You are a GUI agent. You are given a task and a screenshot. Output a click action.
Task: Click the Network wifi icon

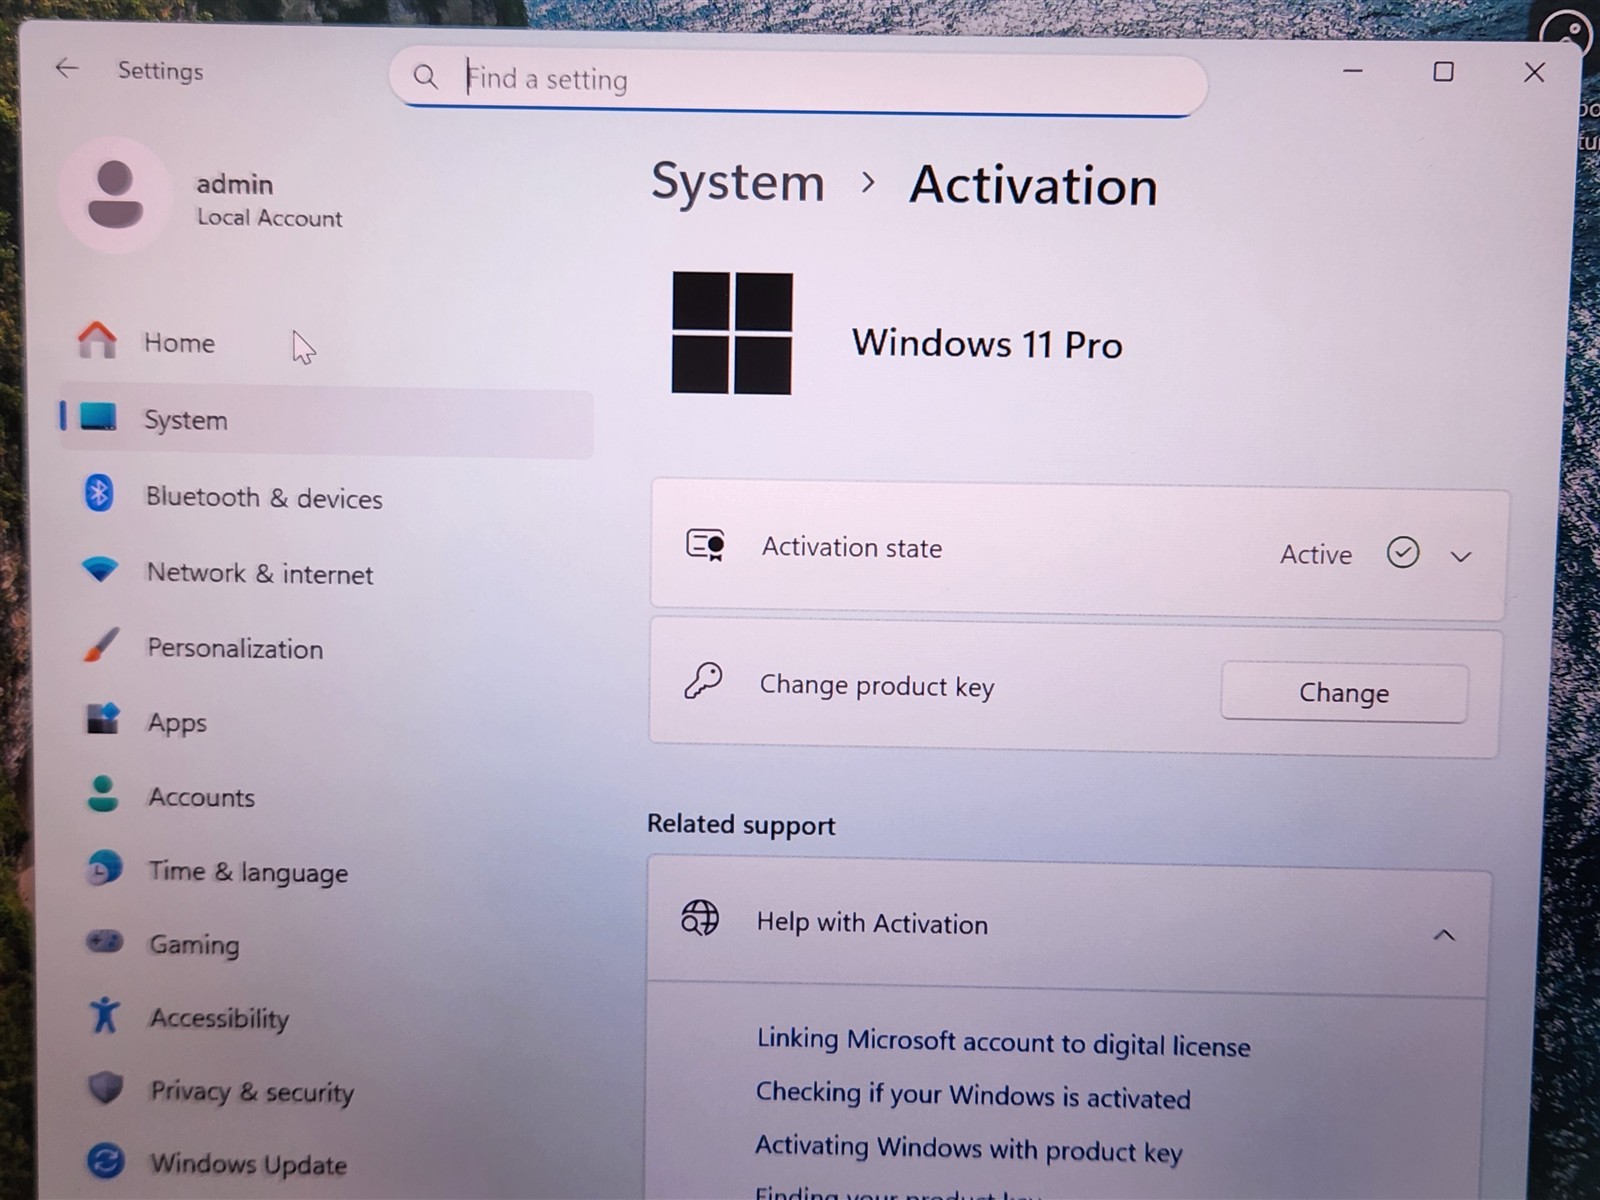100,570
